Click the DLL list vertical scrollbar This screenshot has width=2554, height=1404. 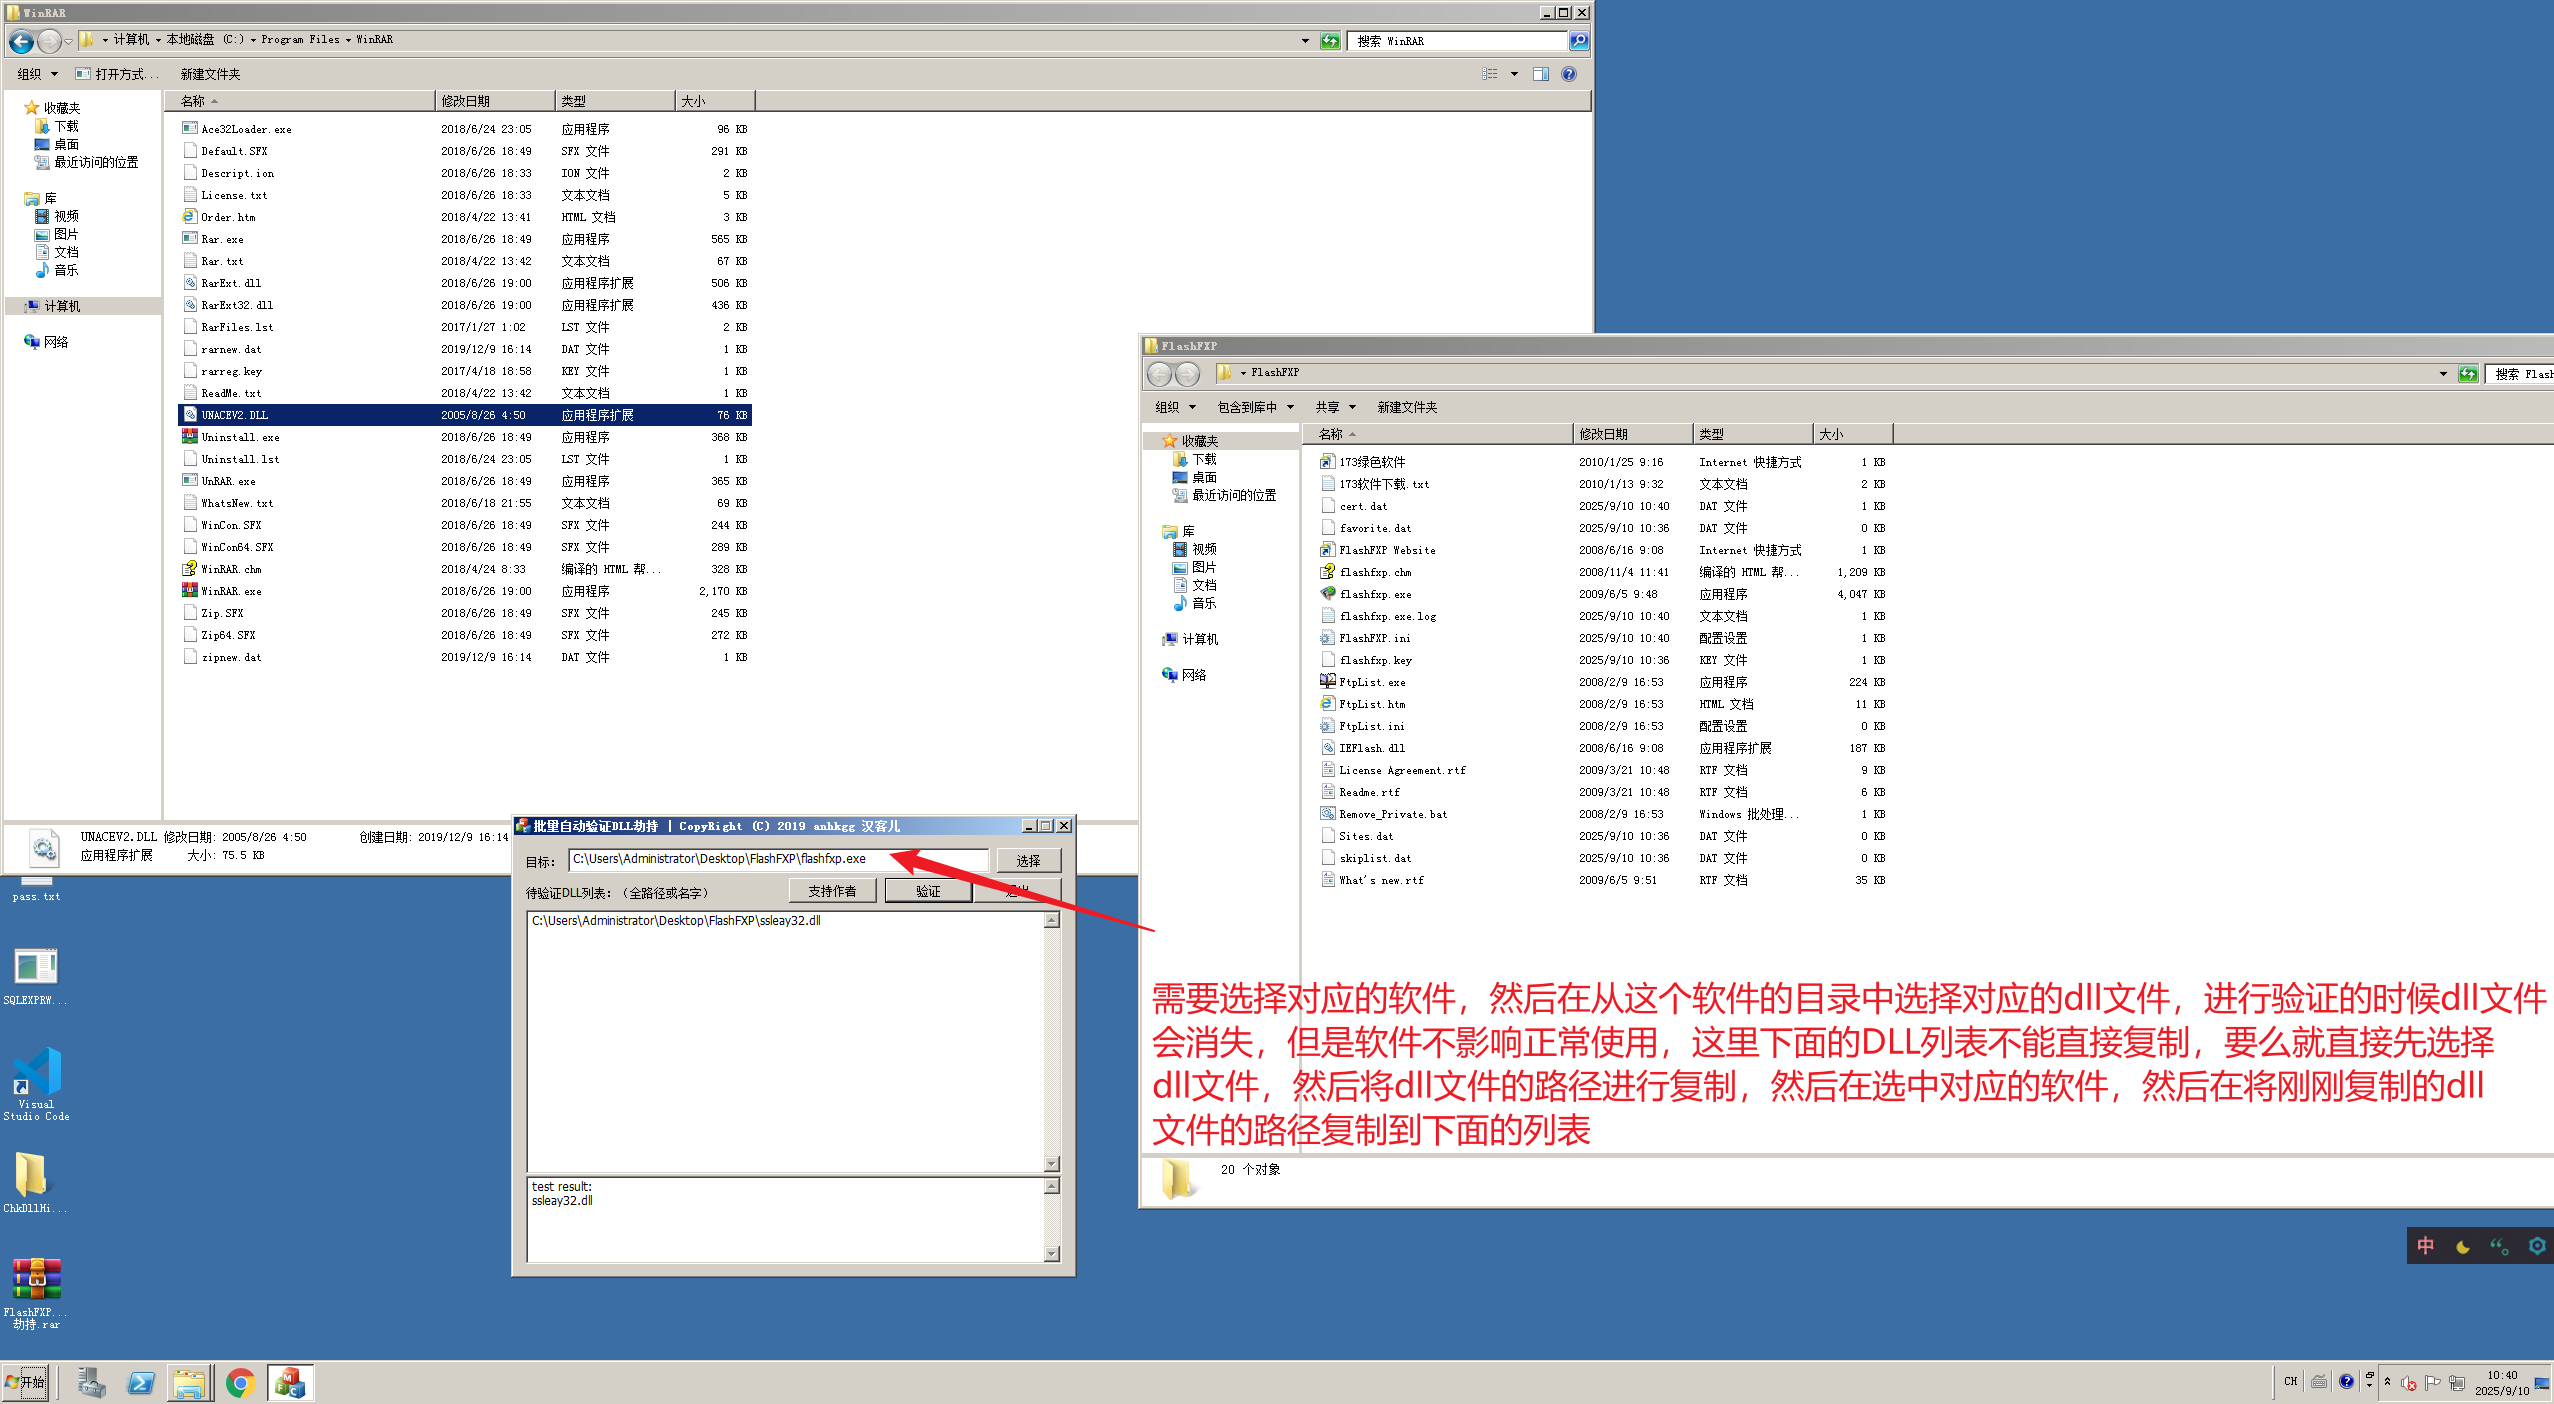click(1052, 1040)
